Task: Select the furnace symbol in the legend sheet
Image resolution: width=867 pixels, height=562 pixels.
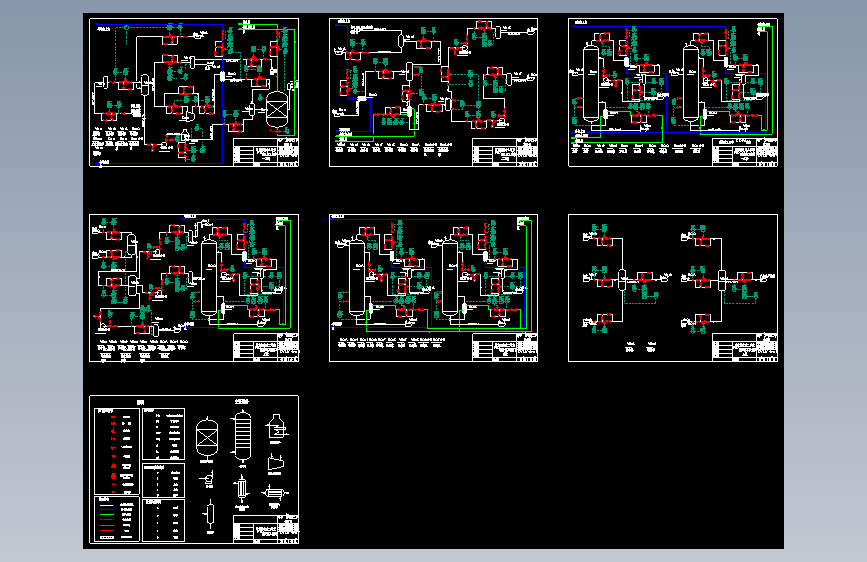Action: click(x=277, y=426)
